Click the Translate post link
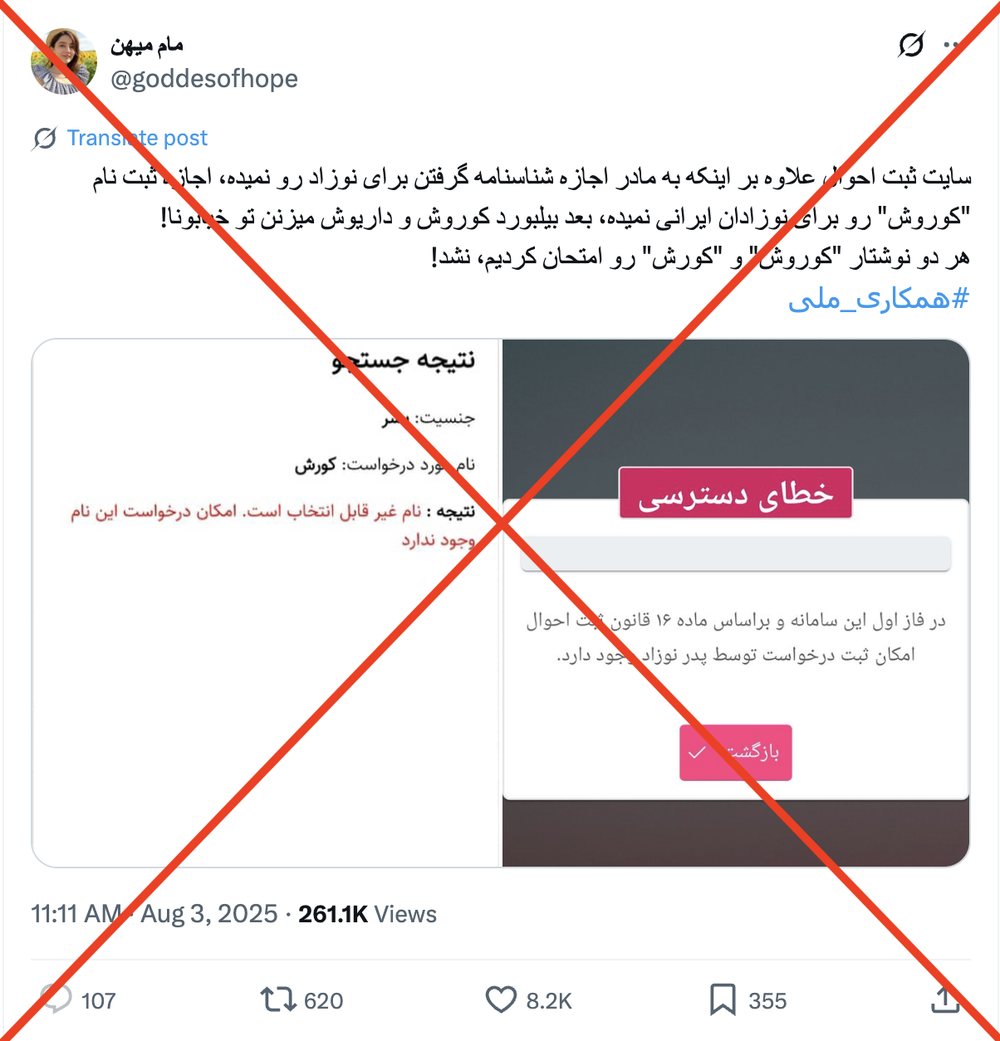This screenshot has height=1041, width=1000. [137, 137]
